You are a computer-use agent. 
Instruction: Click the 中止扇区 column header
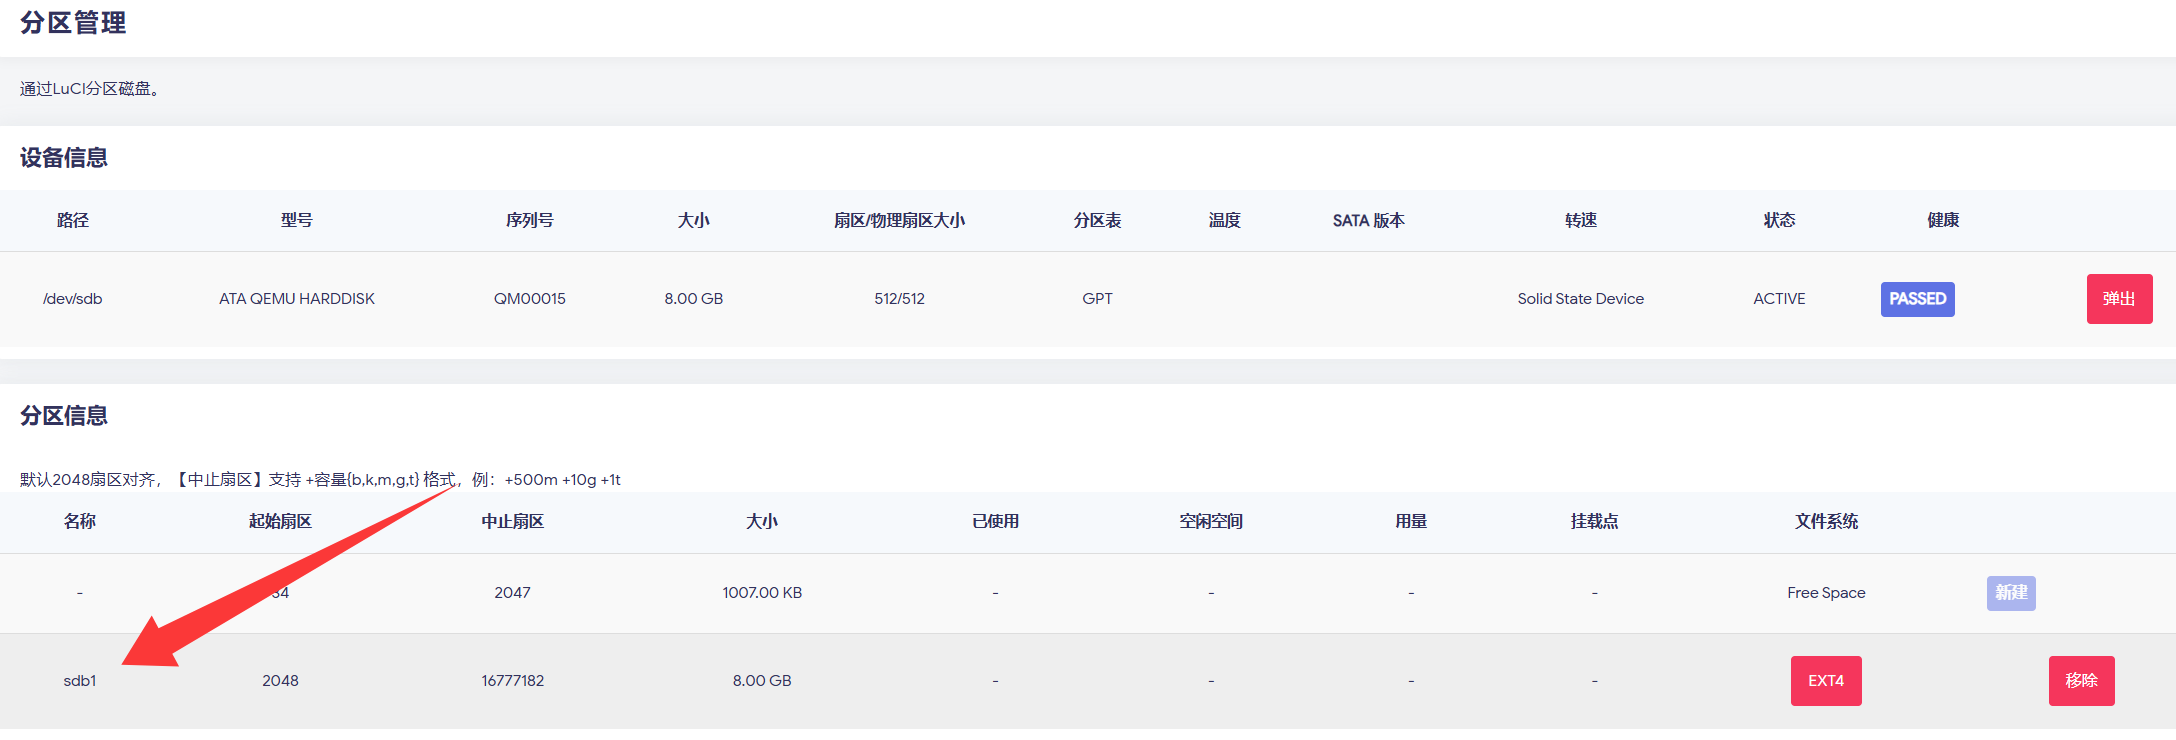(x=512, y=521)
